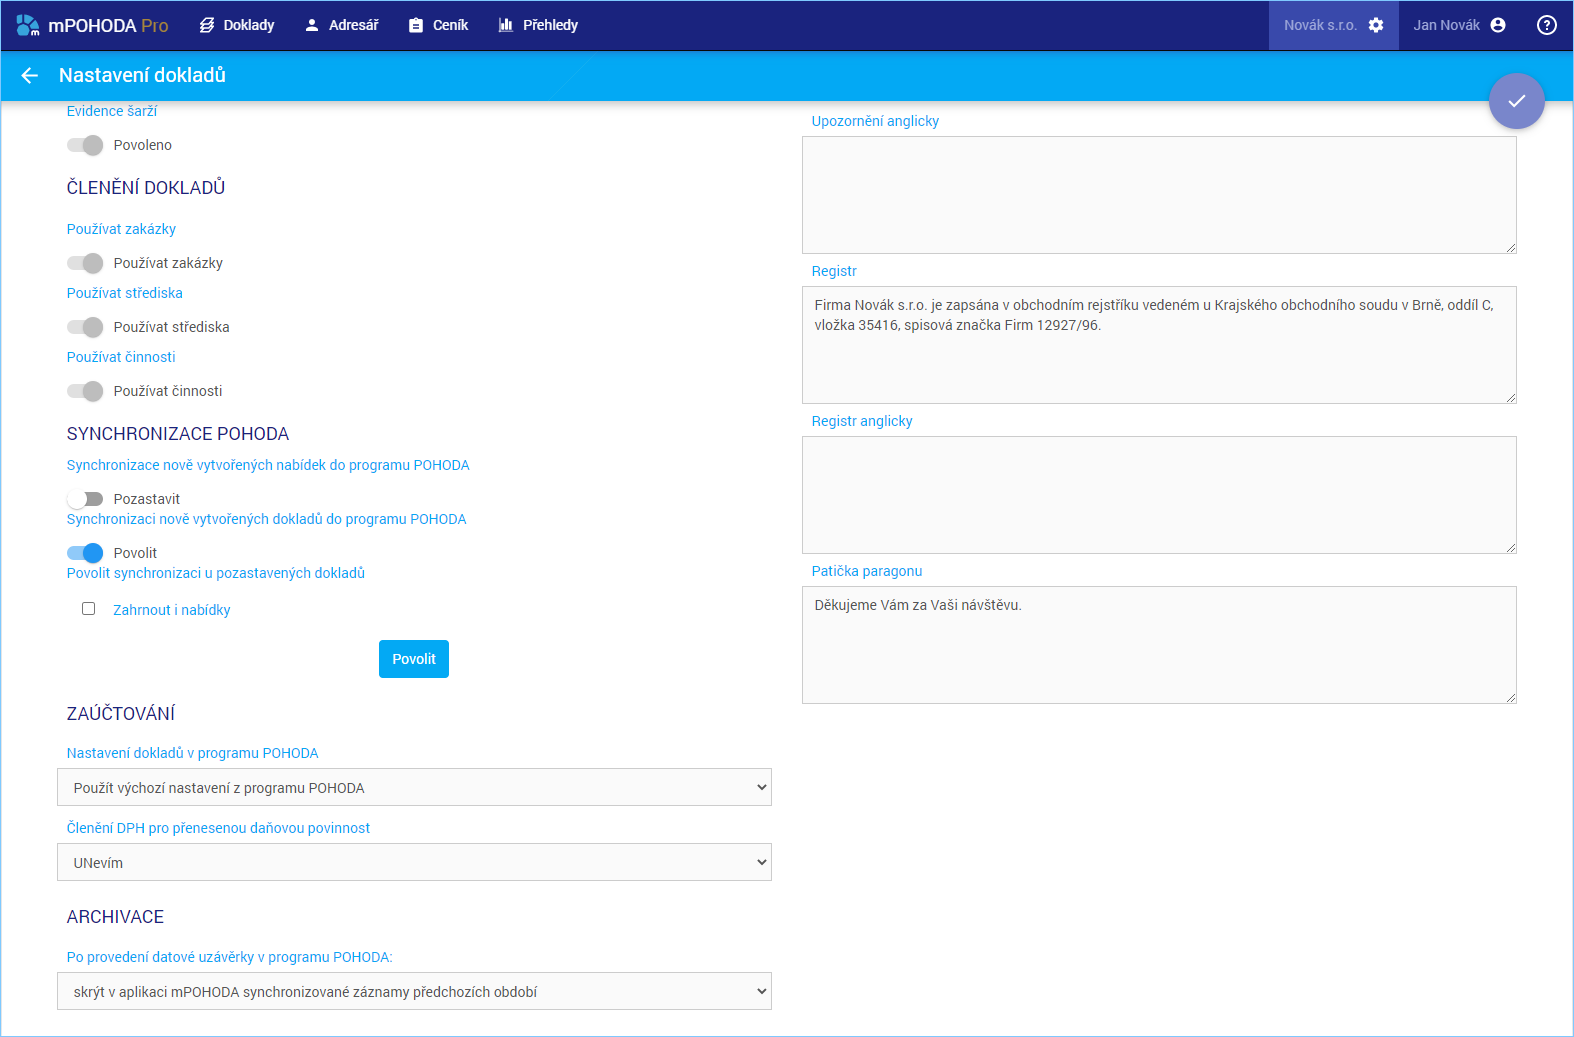Click the ČLENĚNÍ DOKLADŮ section heading
The width and height of the screenshot is (1574, 1037).
coord(146,188)
